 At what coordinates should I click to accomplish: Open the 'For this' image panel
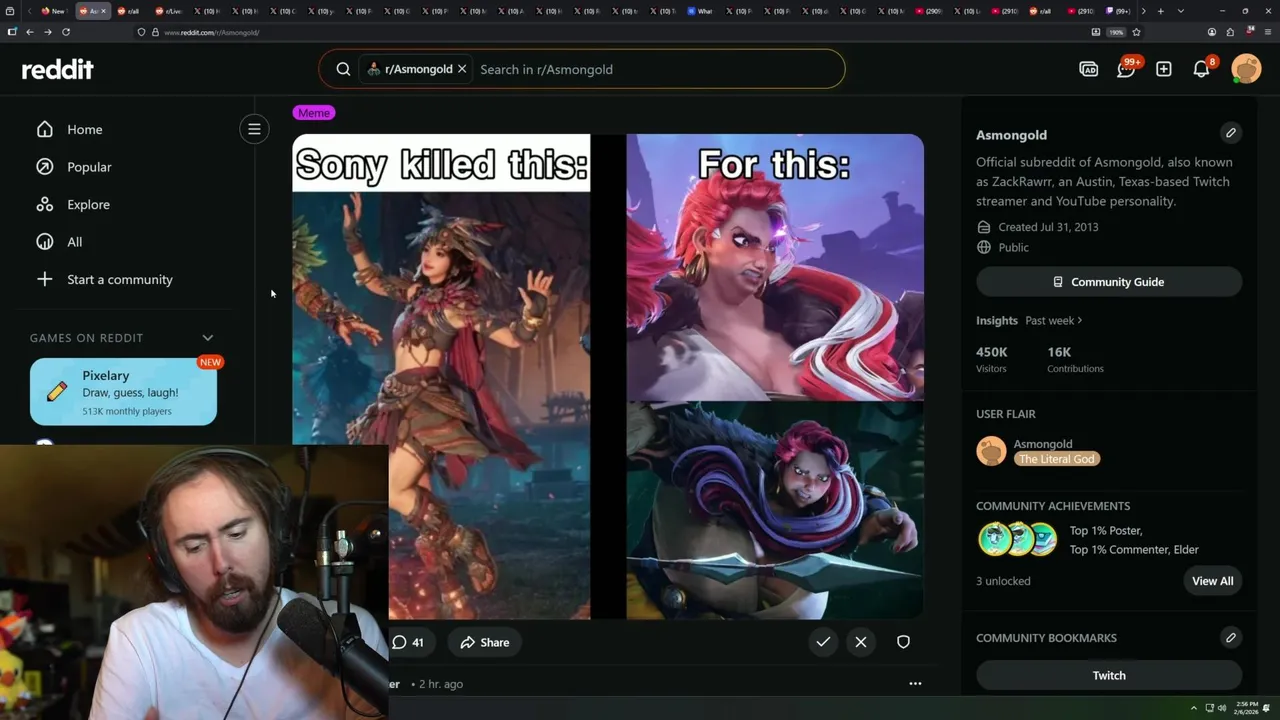click(775, 376)
